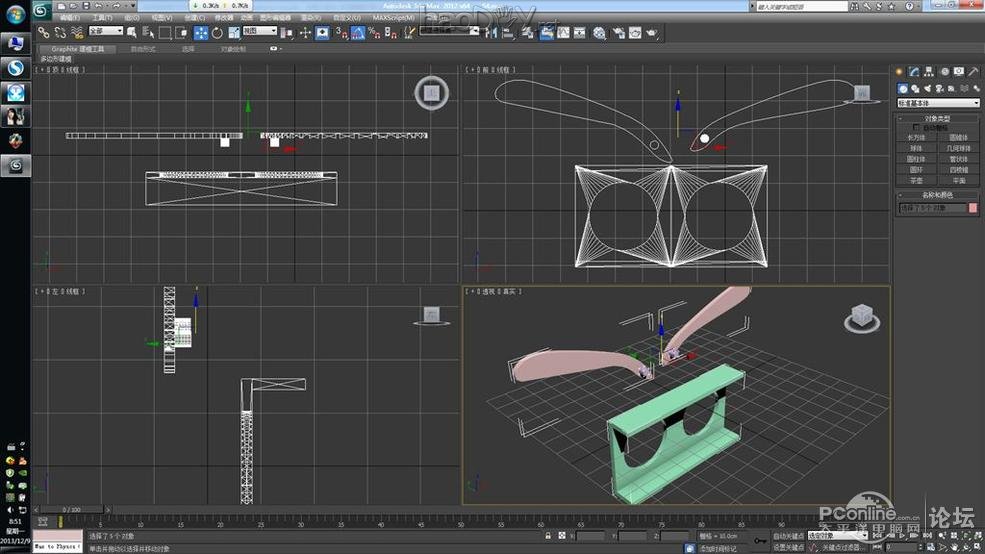Toggle the 自动关键点 auto key button
This screenshot has height=554, width=985.
coord(788,537)
